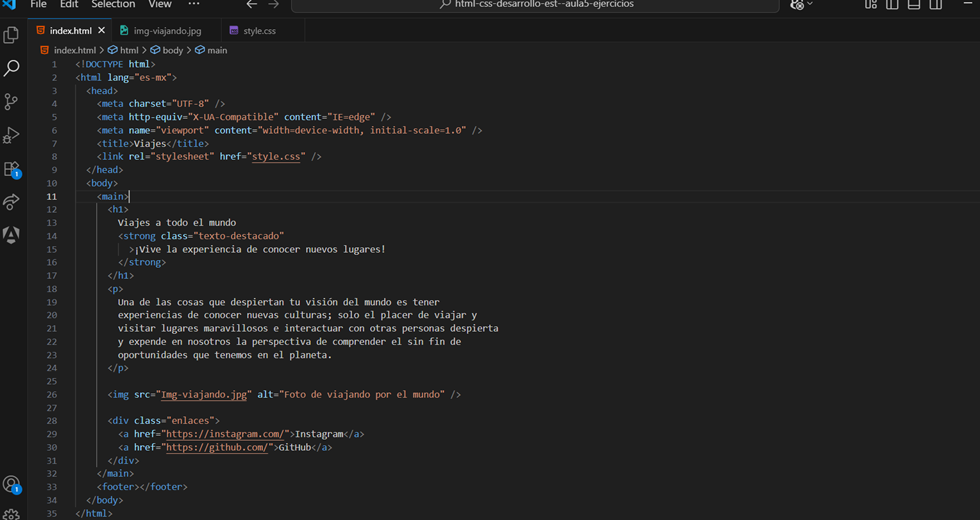Click the cube icon beside breadcrumb 'body'
The height and width of the screenshot is (520, 980).
pyautogui.click(x=155, y=50)
